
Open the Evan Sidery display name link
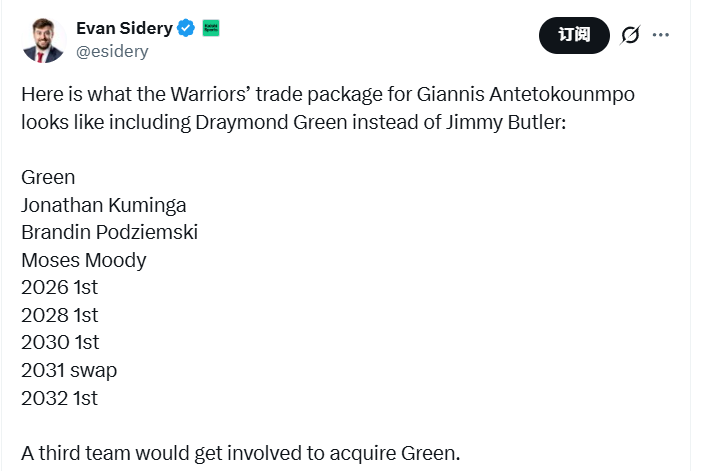124,29
